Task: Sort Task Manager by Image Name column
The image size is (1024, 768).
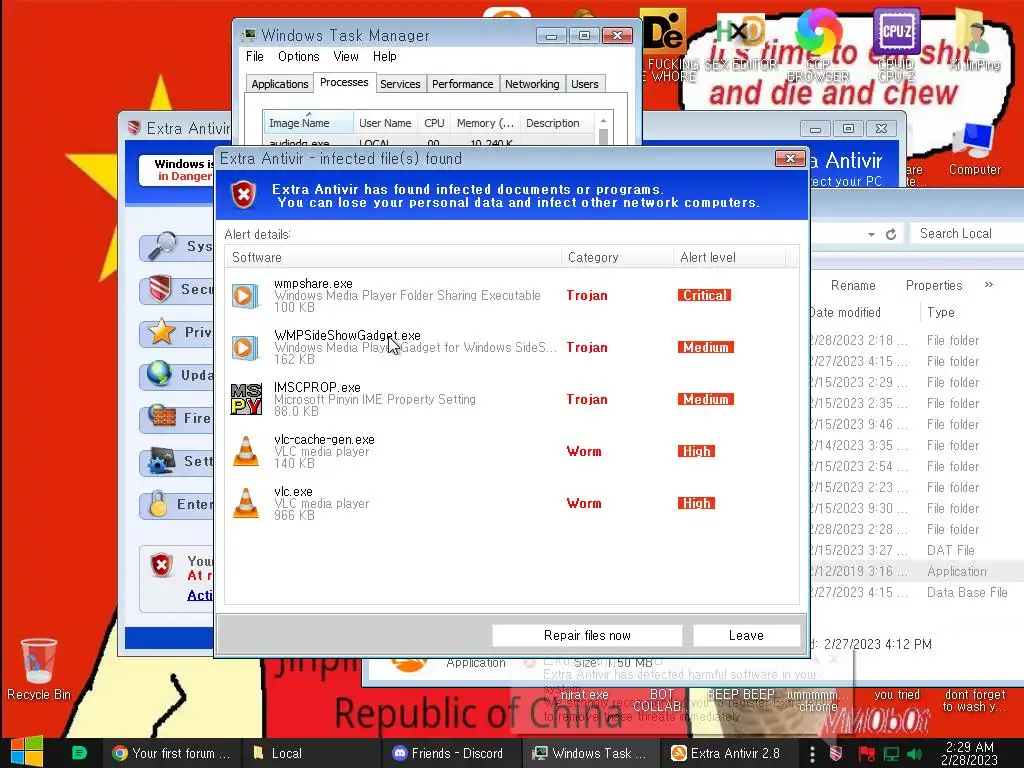Action: click(x=308, y=123)
